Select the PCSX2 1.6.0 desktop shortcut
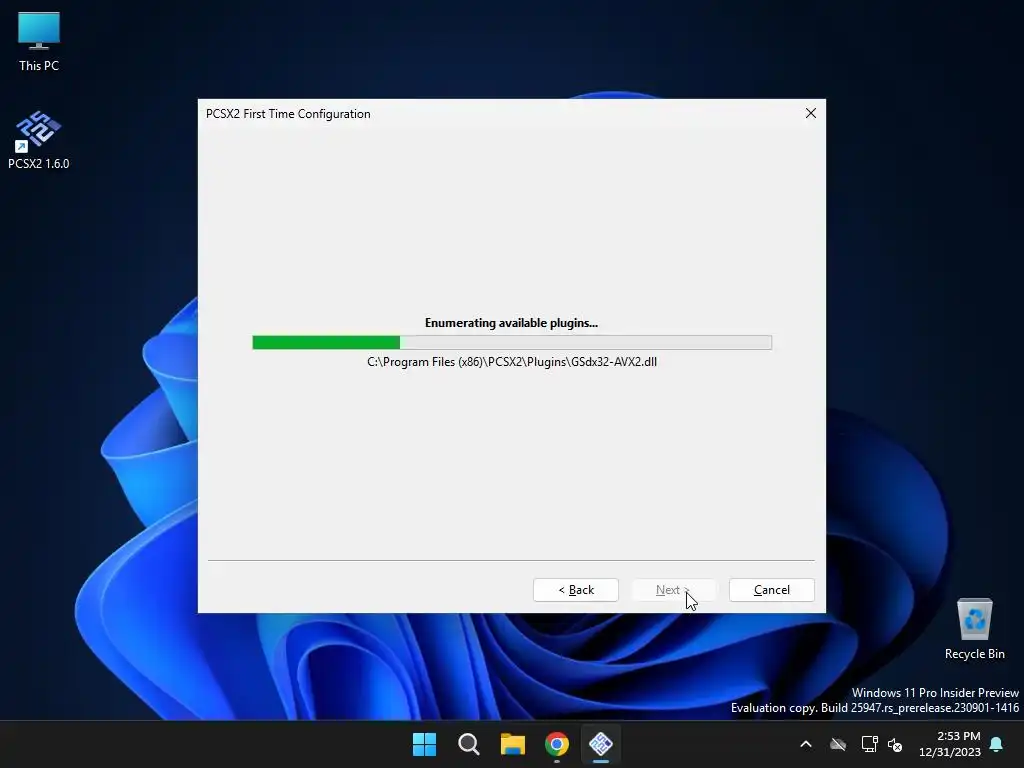Image resolution: width=1024 pixels, height=768 pixels. [39, 140]
